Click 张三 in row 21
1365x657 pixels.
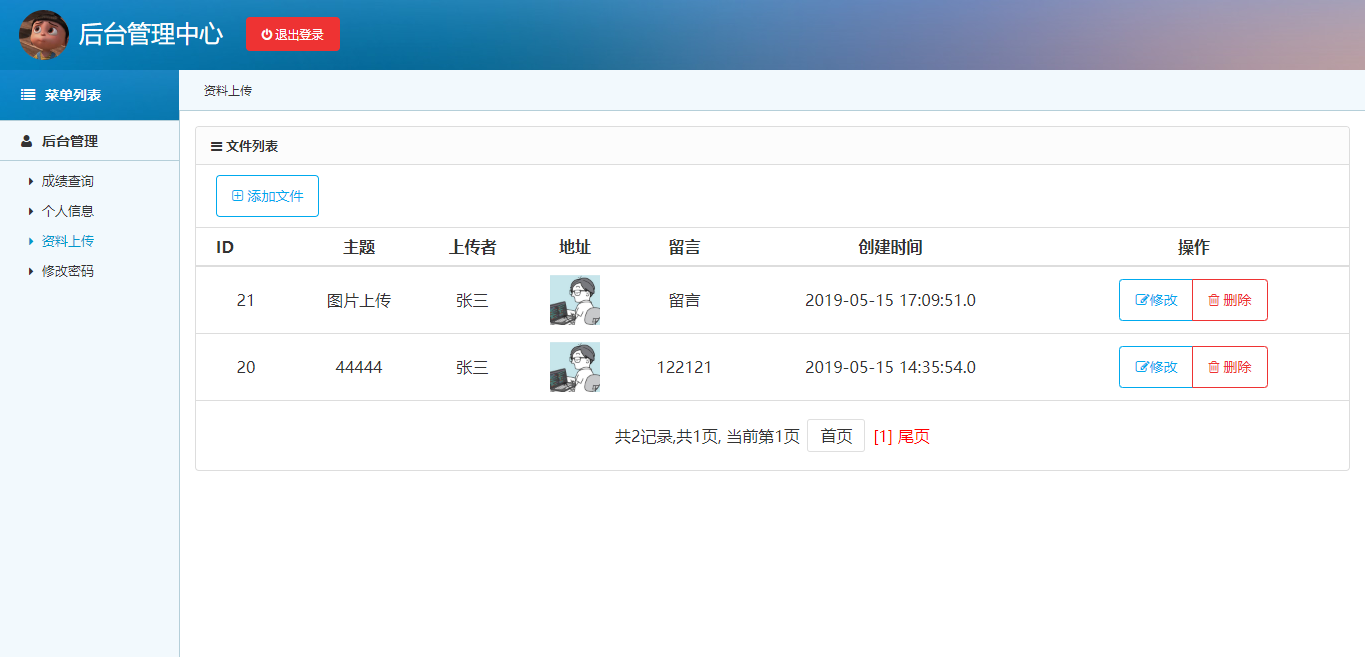[472, 300]
